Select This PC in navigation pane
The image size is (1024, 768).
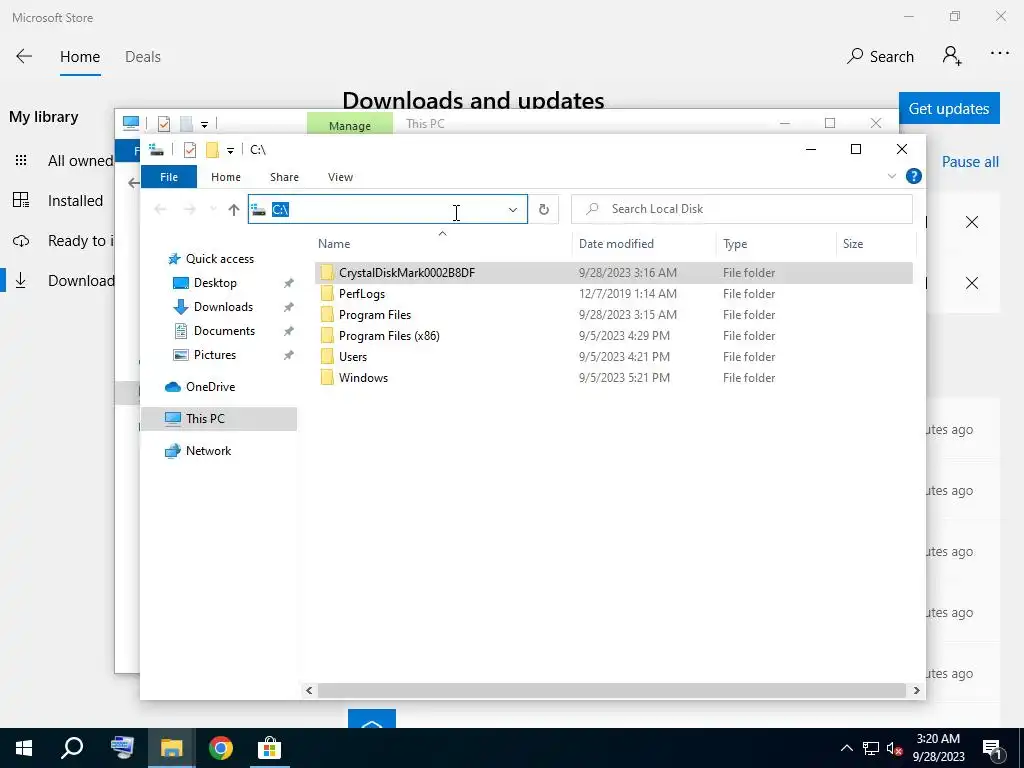click(219, 419)
